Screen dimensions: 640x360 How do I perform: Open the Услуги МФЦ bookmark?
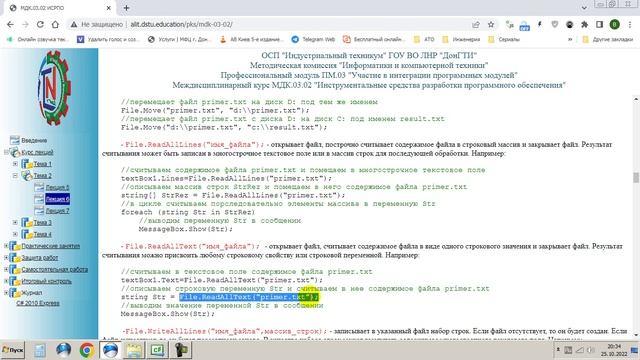(x=180, y=39)
